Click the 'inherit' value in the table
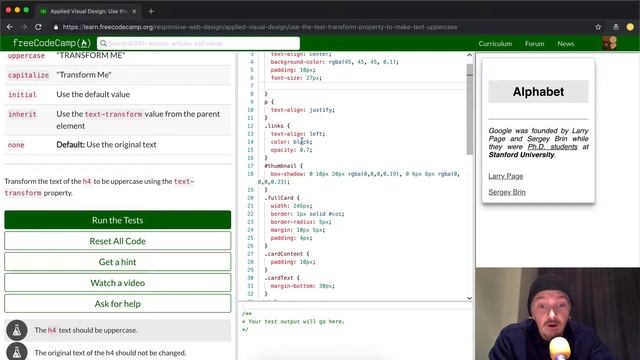 [x=22, y=114]
